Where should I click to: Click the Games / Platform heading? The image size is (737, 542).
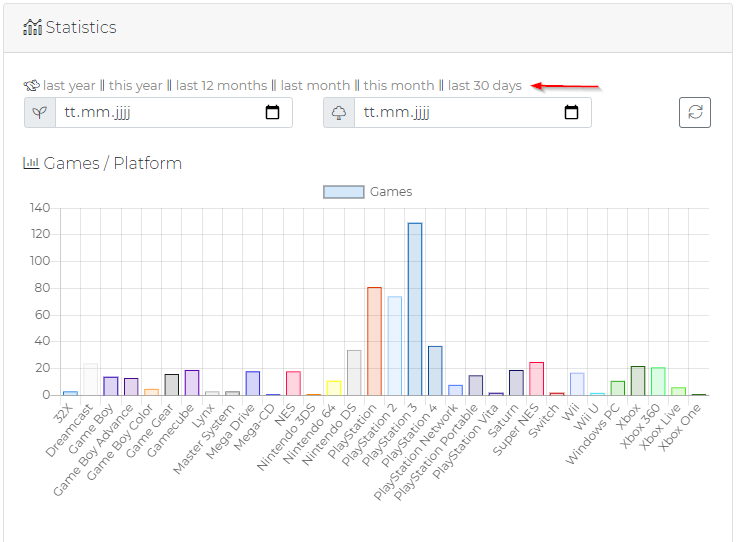(x=112, y=163)
